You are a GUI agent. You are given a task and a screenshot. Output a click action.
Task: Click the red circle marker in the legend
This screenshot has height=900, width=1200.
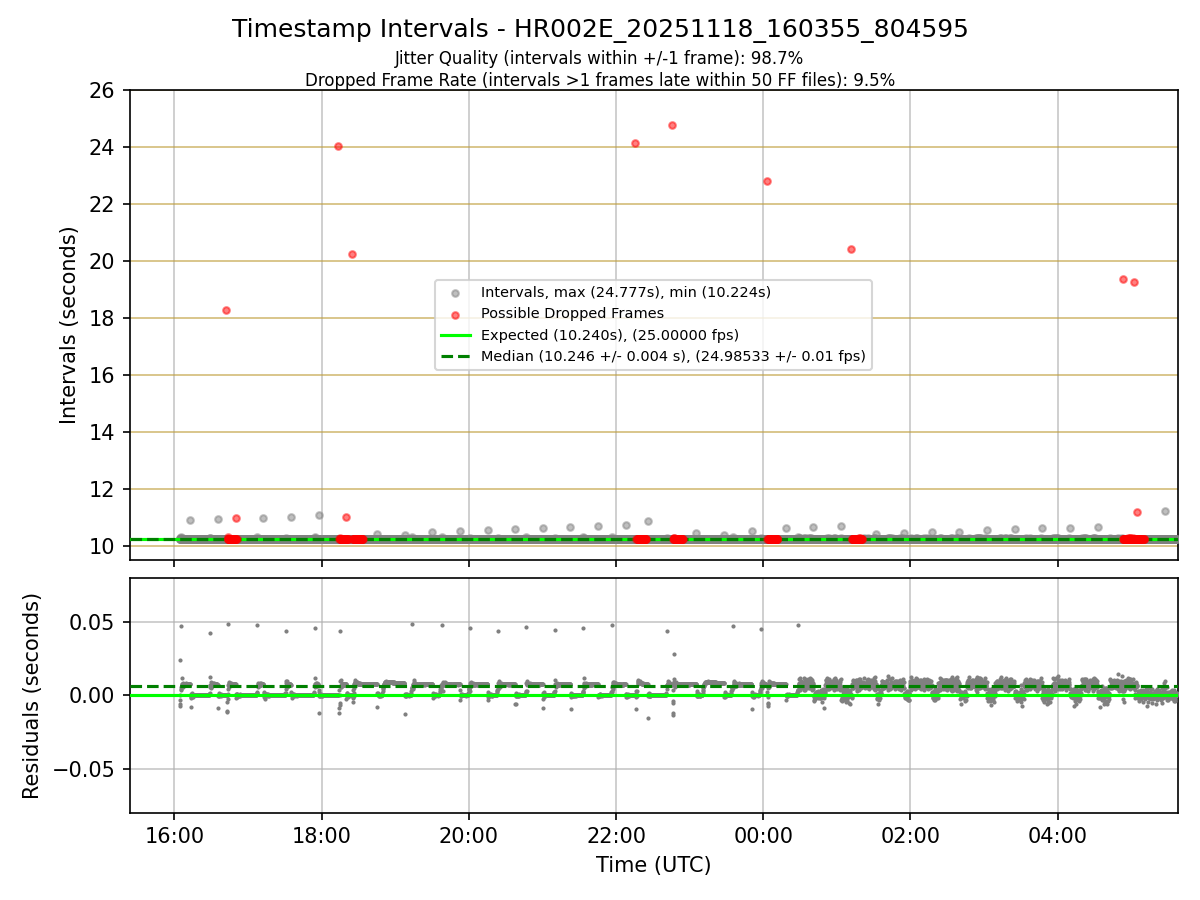click(x=456, y=314)
